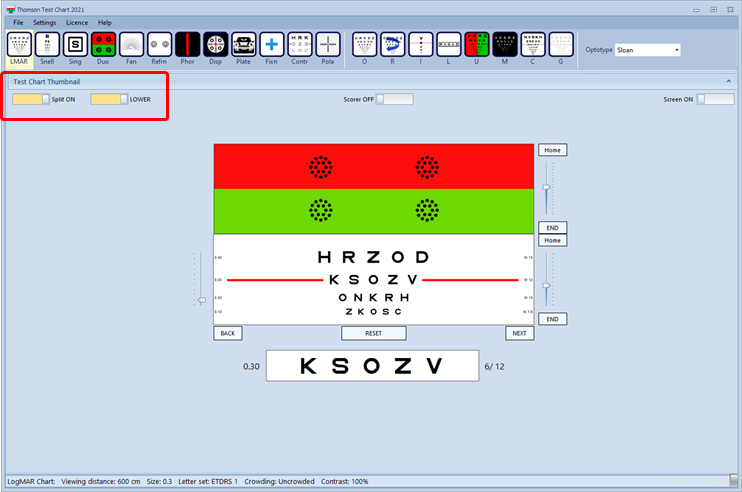This screenshot has height=492, width=742.
Task: Collapse the Test Chart Thumbnail panel
Action: (x=727, y=81)
